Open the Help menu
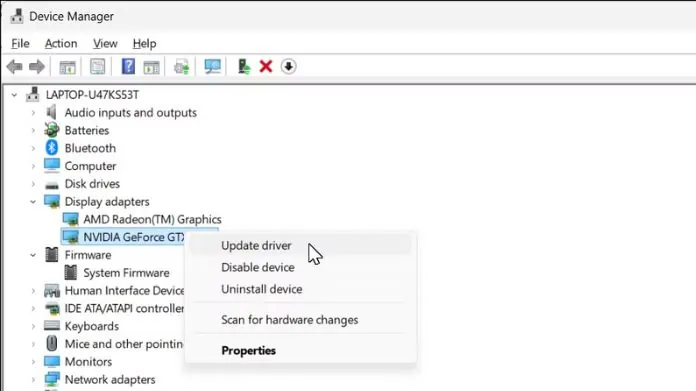696x391 pixels. pyautogui.click(x=144, y=43)
